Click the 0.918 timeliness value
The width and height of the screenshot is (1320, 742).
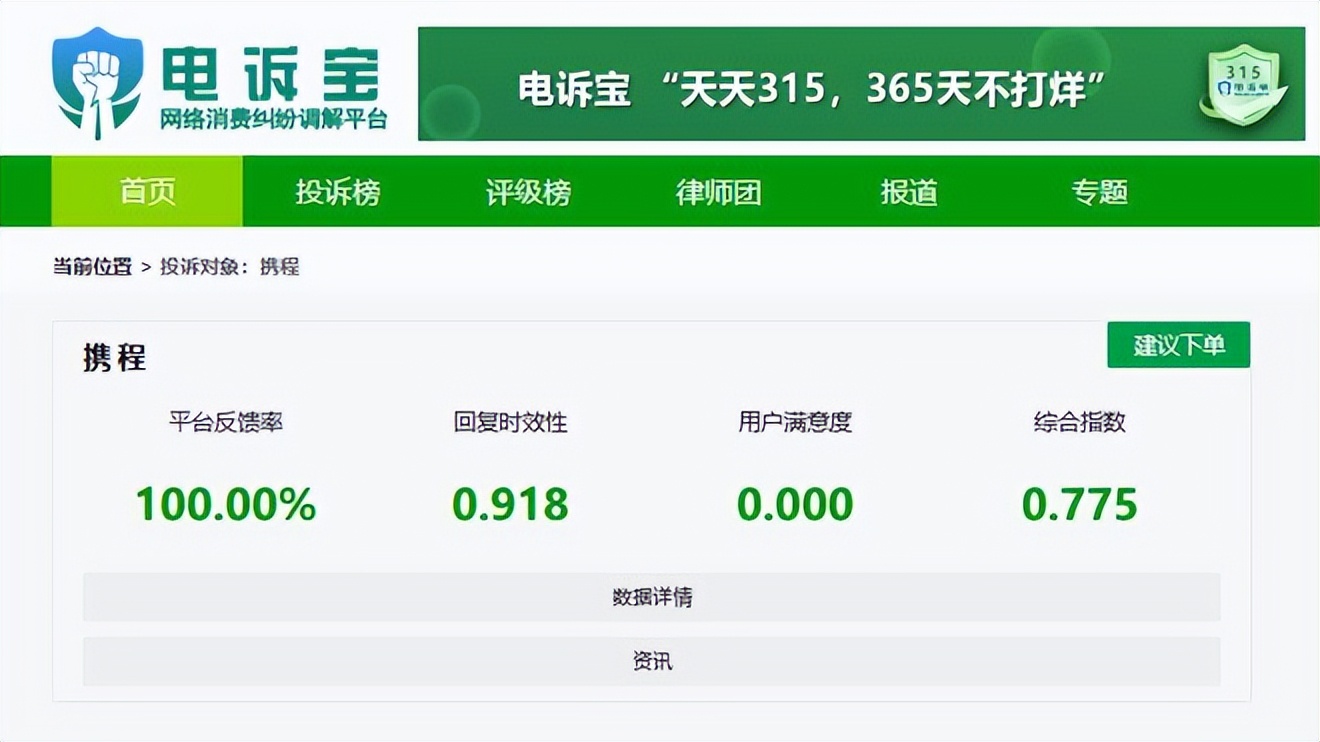click(x=511, y=504)
